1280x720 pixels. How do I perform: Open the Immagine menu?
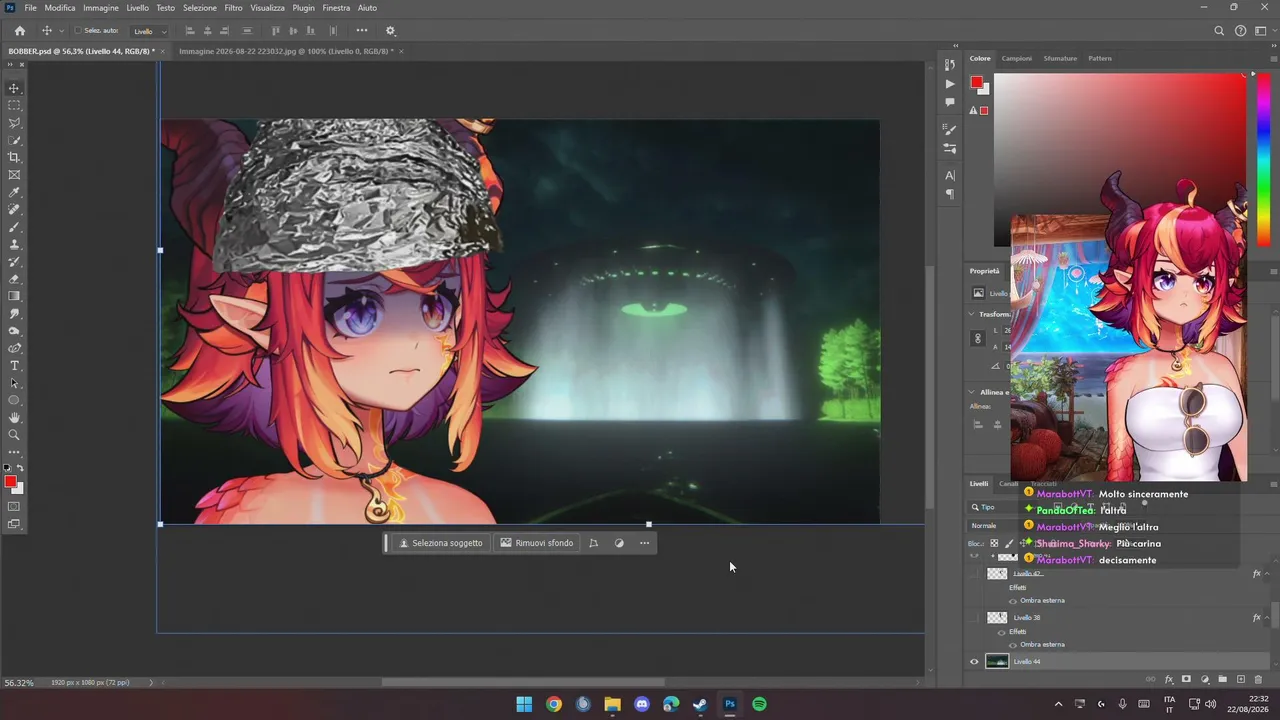point(101,8)
